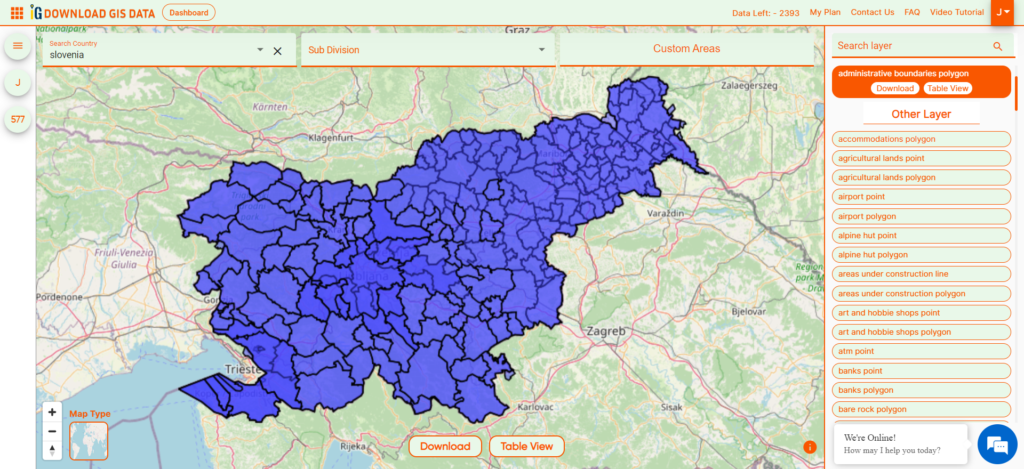Select agricultural lands polygon layer
Screen dimensions: 1024x469
click(x=921, y=178)
